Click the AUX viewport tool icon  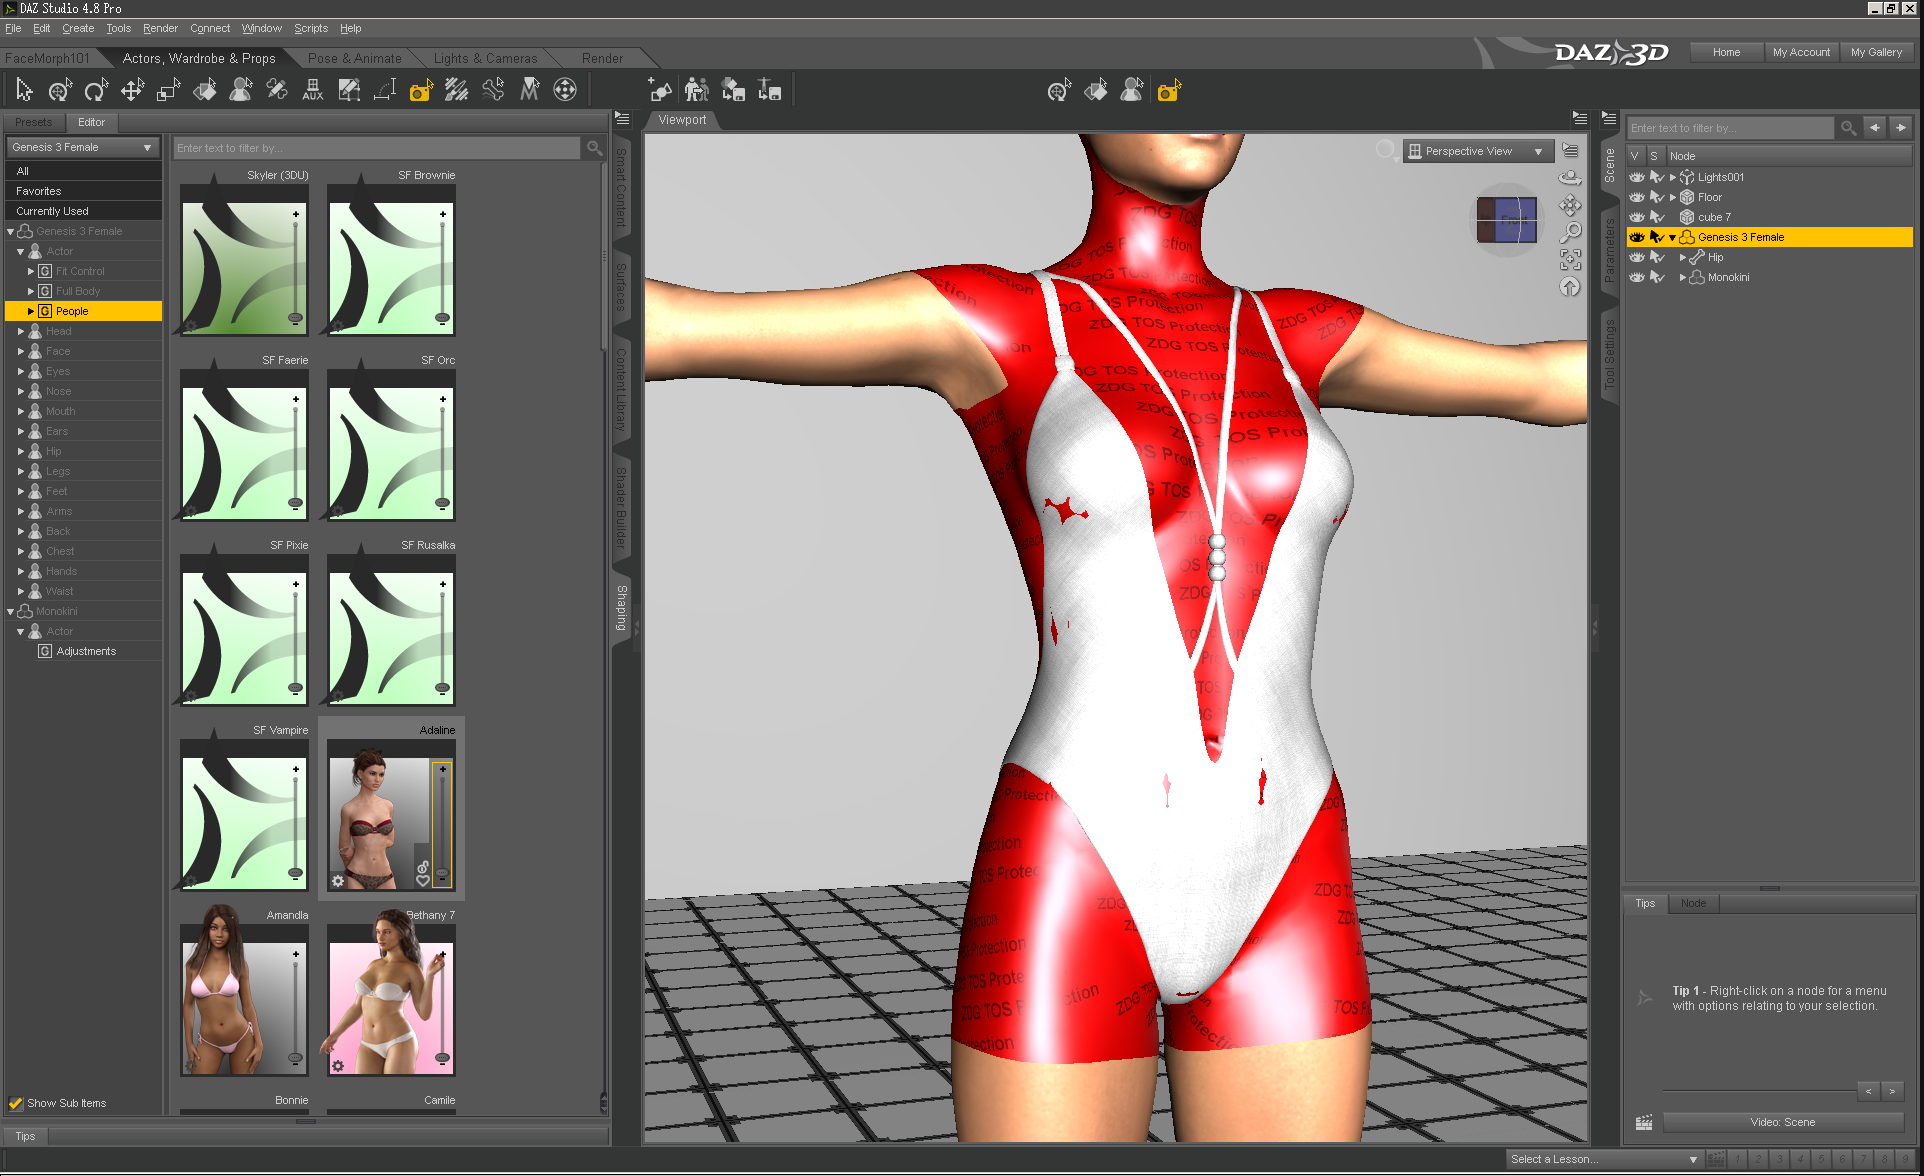pos(312,91)
